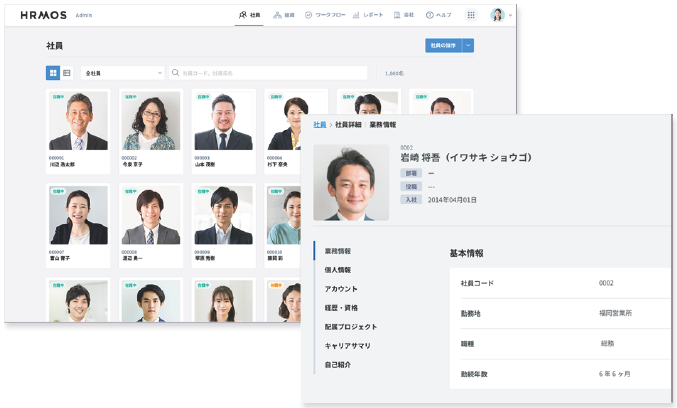
Task: Select the 社員 tab in top navigation
Action: pos(249,15)
